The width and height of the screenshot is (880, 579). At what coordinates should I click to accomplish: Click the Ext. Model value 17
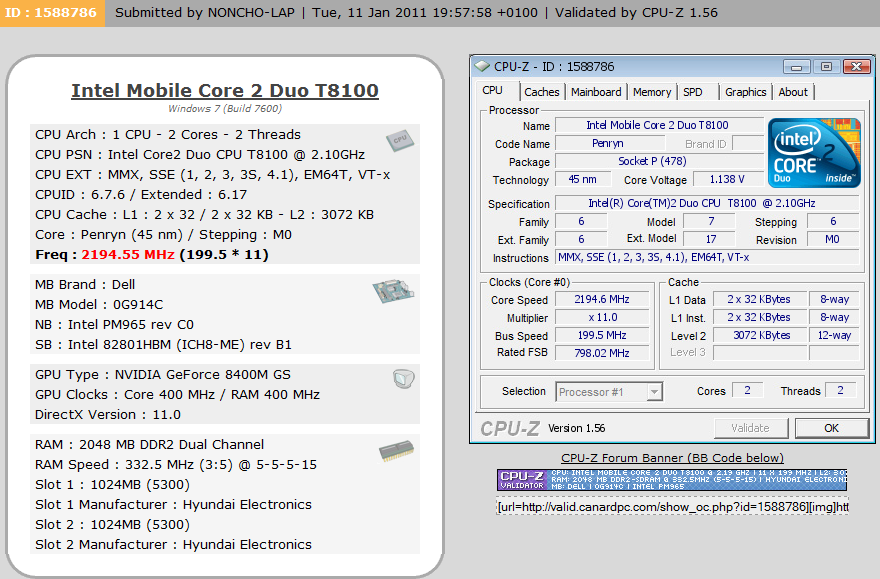[709, 240]
